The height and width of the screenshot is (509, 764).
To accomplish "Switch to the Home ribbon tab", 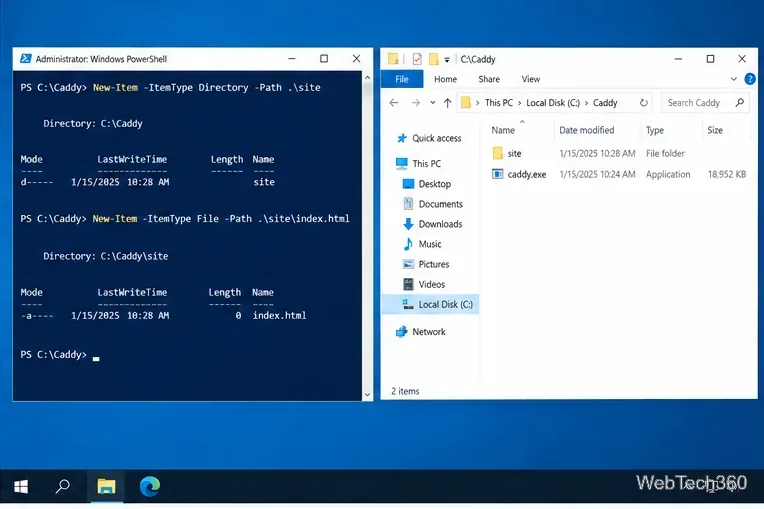I will (x=445, y=79).
